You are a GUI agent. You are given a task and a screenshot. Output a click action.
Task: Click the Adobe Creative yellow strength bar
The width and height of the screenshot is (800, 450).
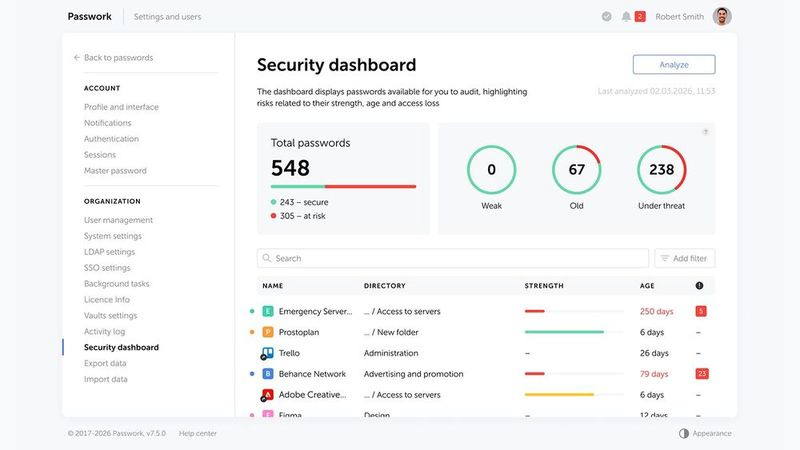point(559,395)
